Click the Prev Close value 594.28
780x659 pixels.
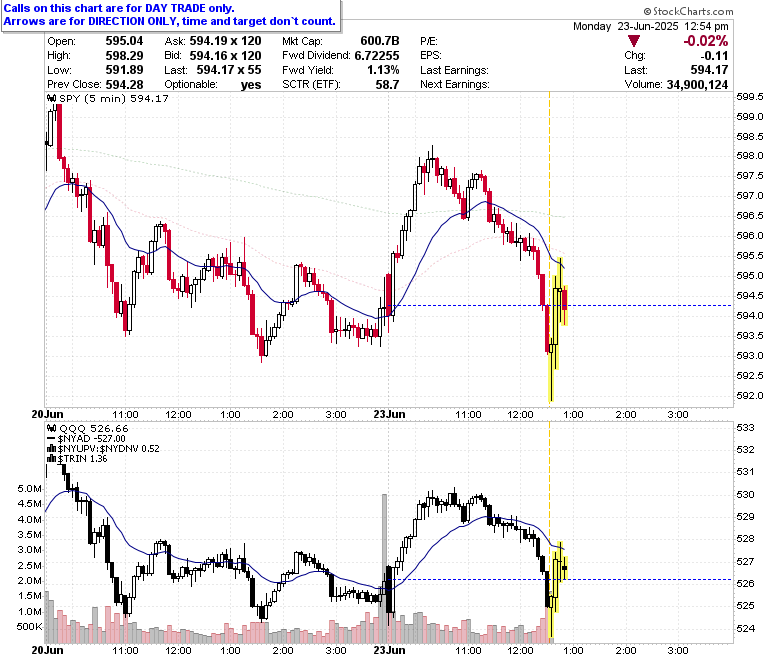(124, 85)
